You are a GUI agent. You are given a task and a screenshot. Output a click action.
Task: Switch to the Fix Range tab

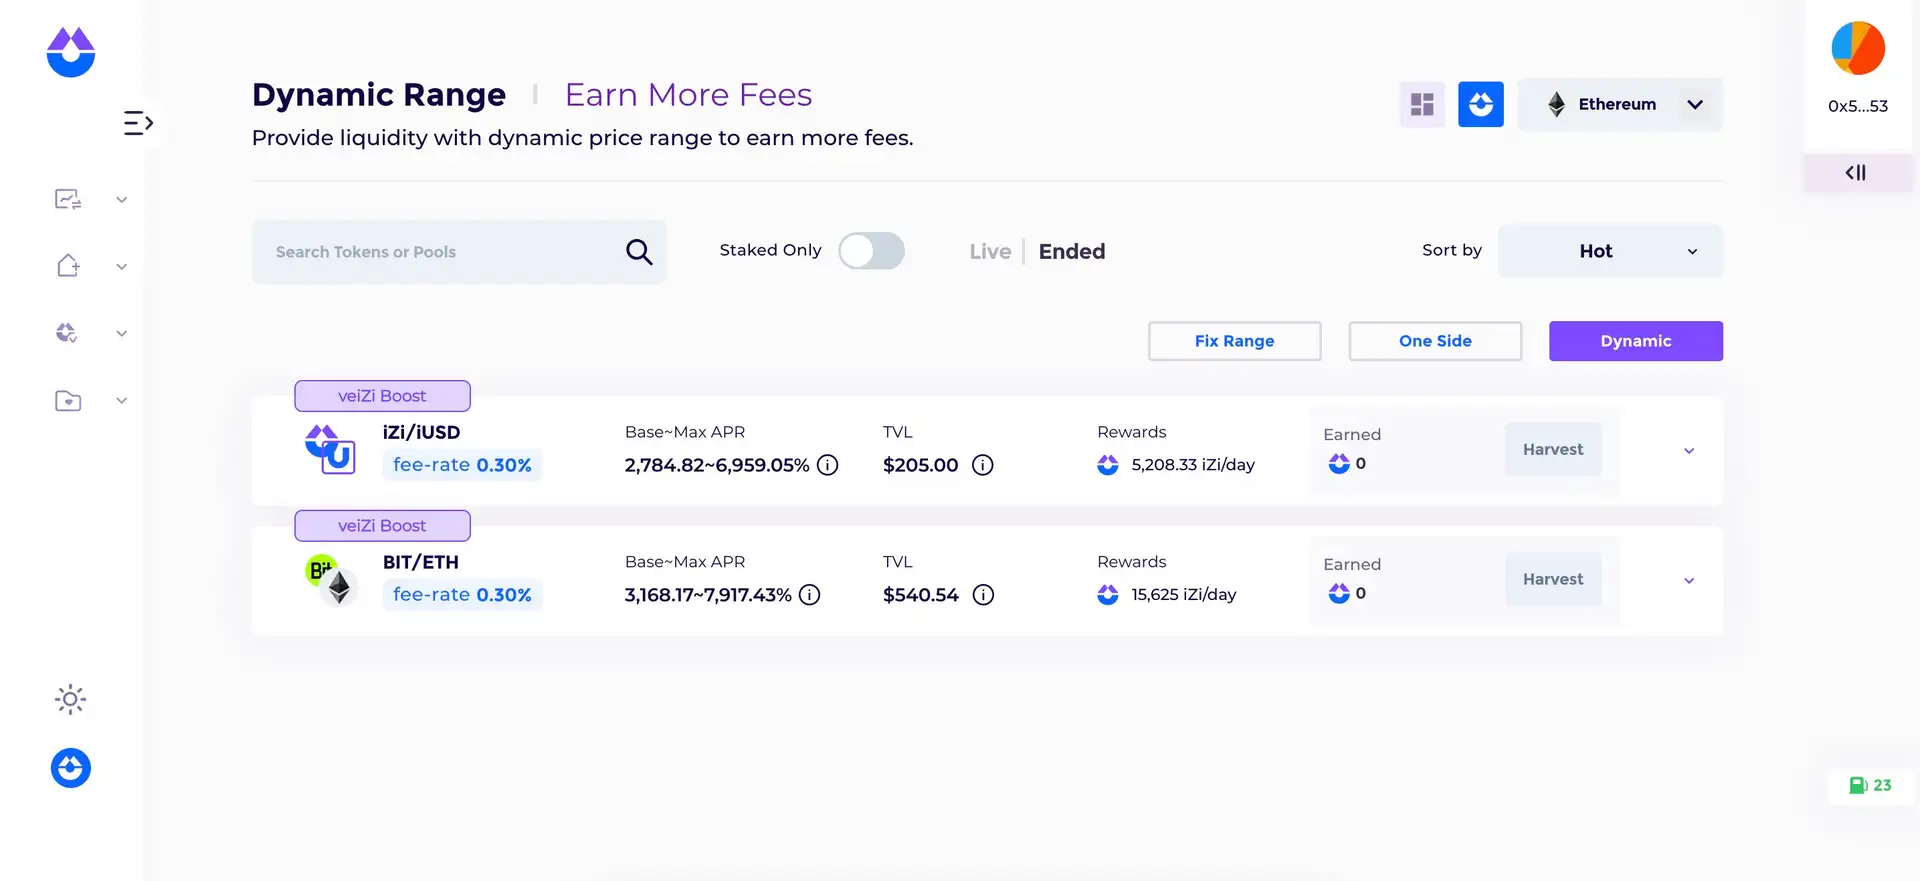click(1234, 341)
